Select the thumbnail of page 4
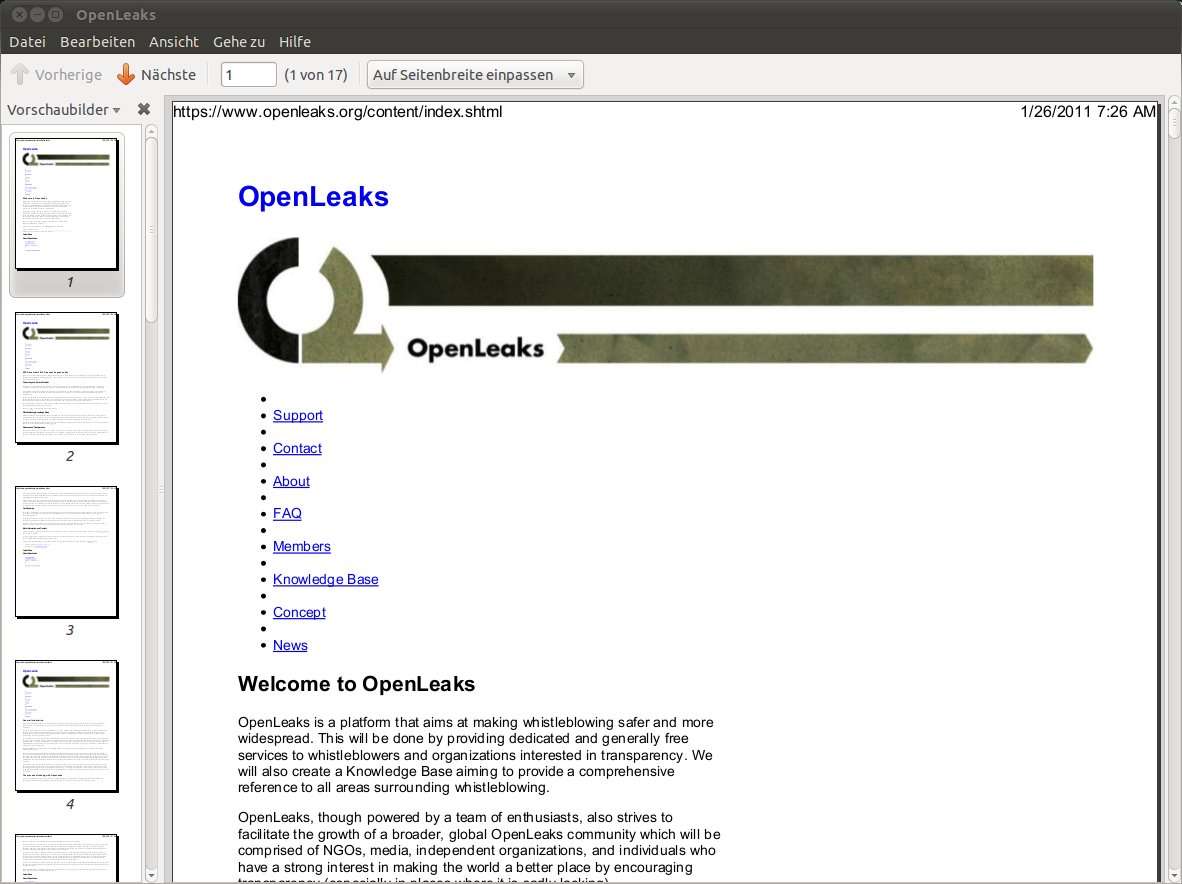1182x884 pixels. tap(66, 726)
